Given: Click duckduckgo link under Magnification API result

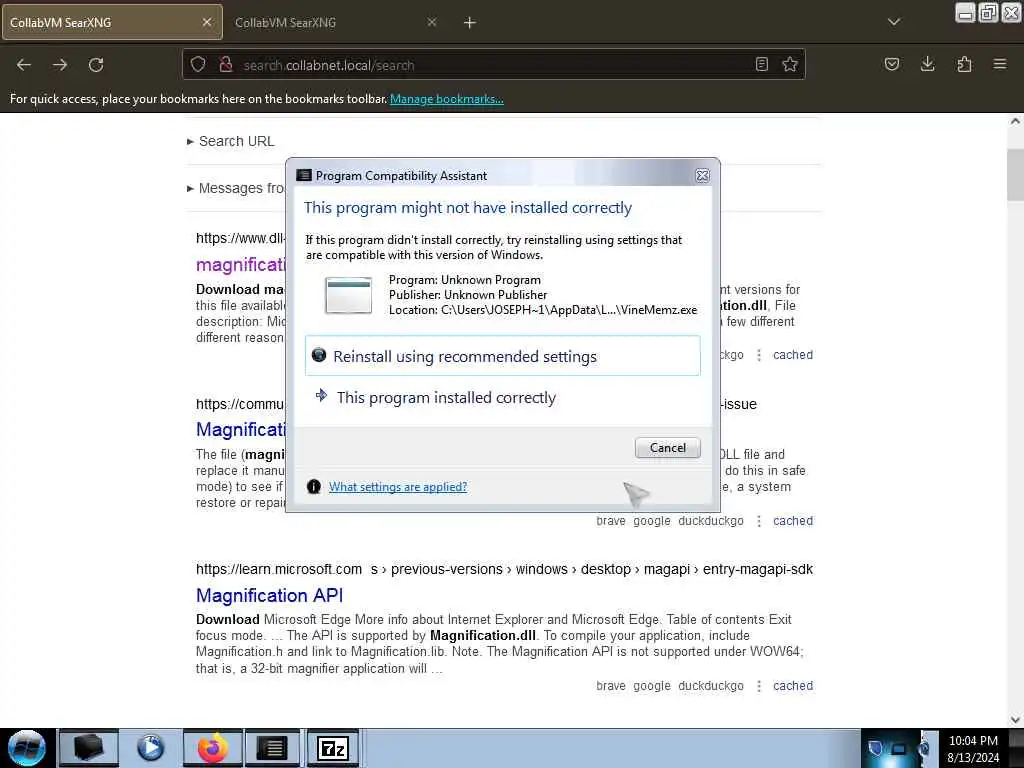Looking at the screenshot, I should 711,686.
